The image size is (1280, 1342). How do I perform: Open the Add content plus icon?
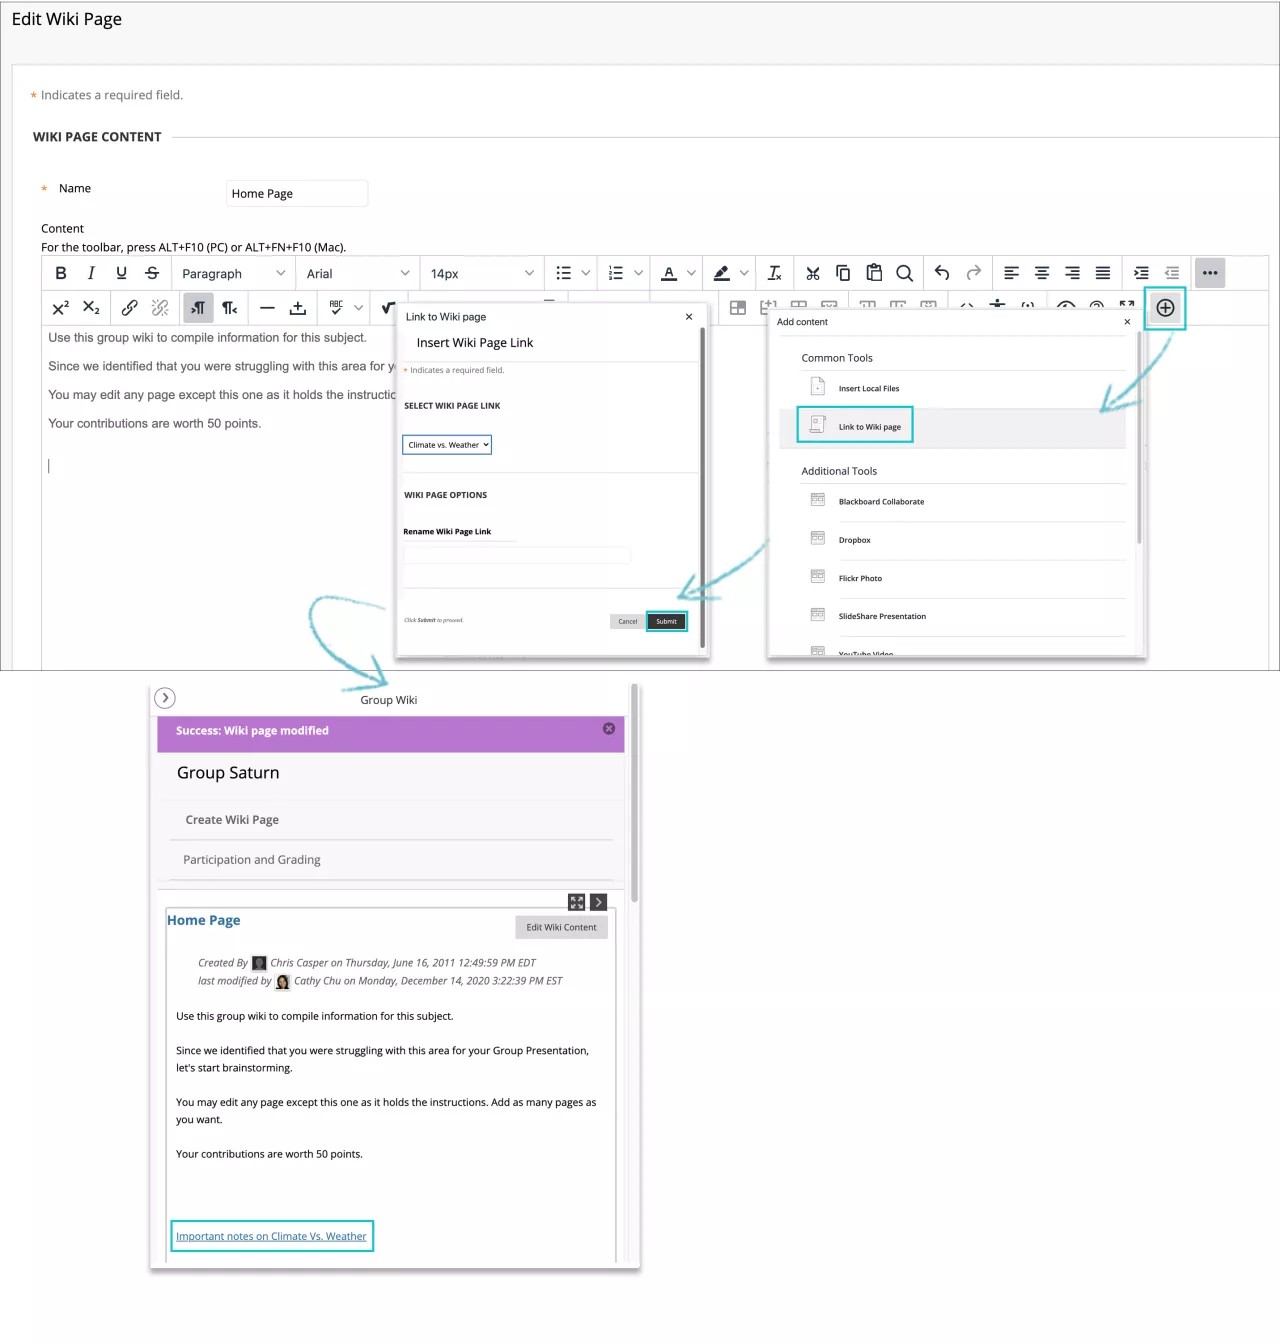pos(1164,307)
